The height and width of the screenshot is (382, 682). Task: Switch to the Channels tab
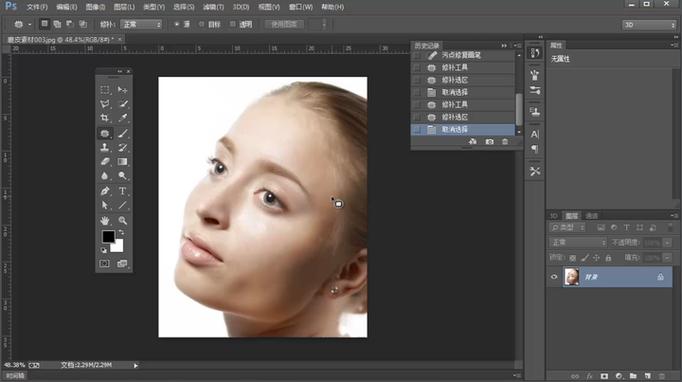click(x=592, y=216)
